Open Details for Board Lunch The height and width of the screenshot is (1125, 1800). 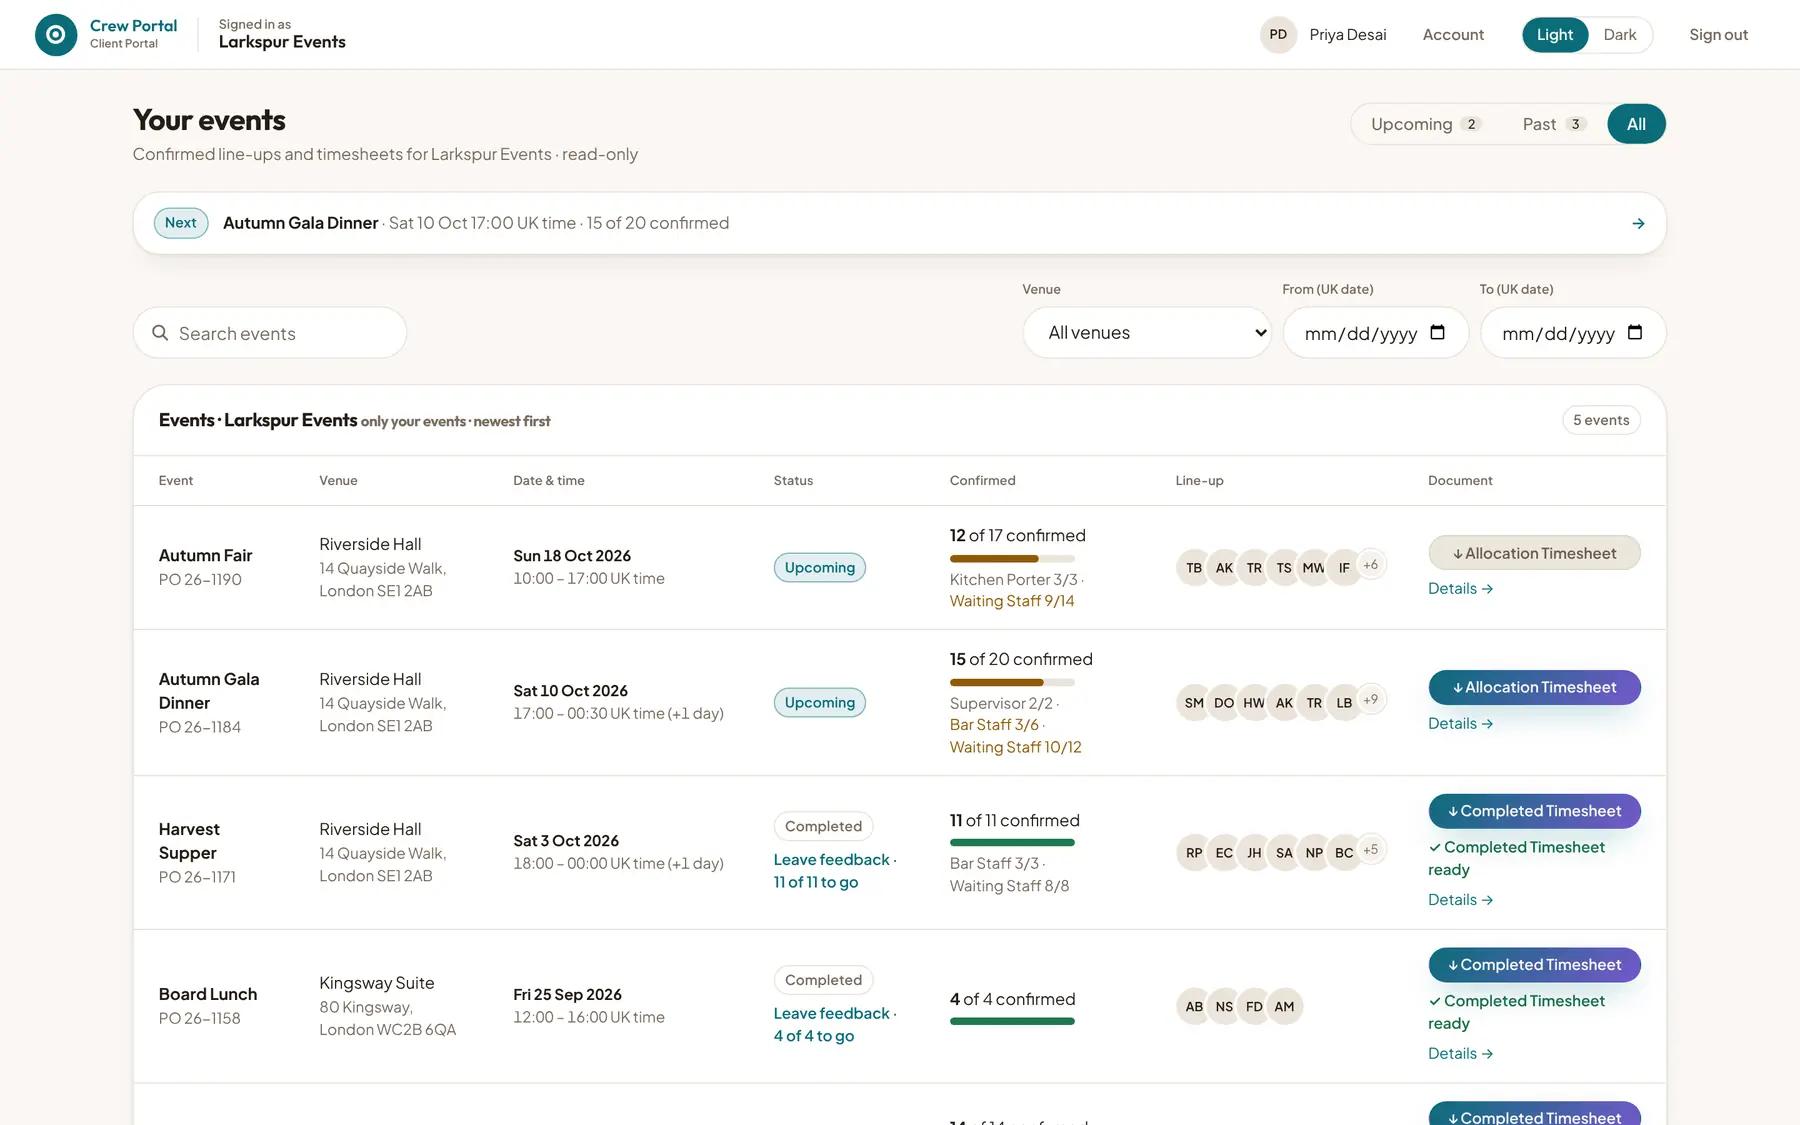(1460, 1054)
